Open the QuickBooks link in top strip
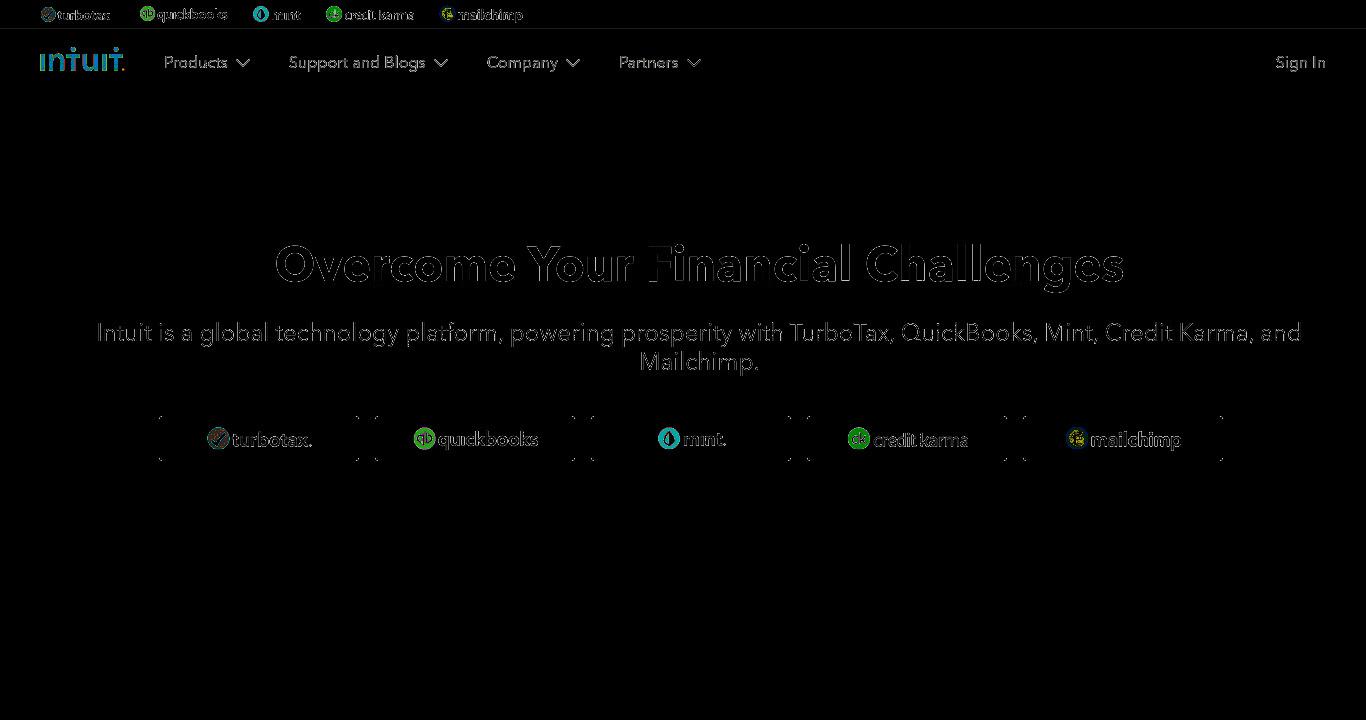 tap(183, 14)
